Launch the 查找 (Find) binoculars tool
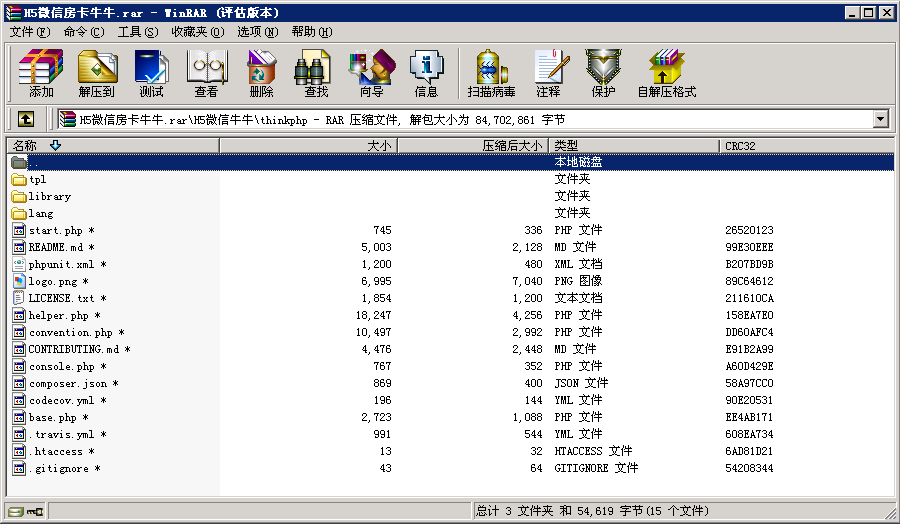This screenshot has height=524, width=900. (x=316, y=73)
